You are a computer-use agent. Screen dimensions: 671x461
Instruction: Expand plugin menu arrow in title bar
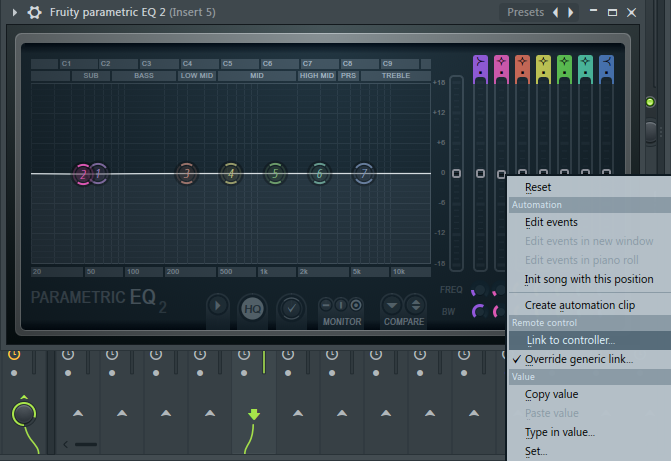click(15, 12)
